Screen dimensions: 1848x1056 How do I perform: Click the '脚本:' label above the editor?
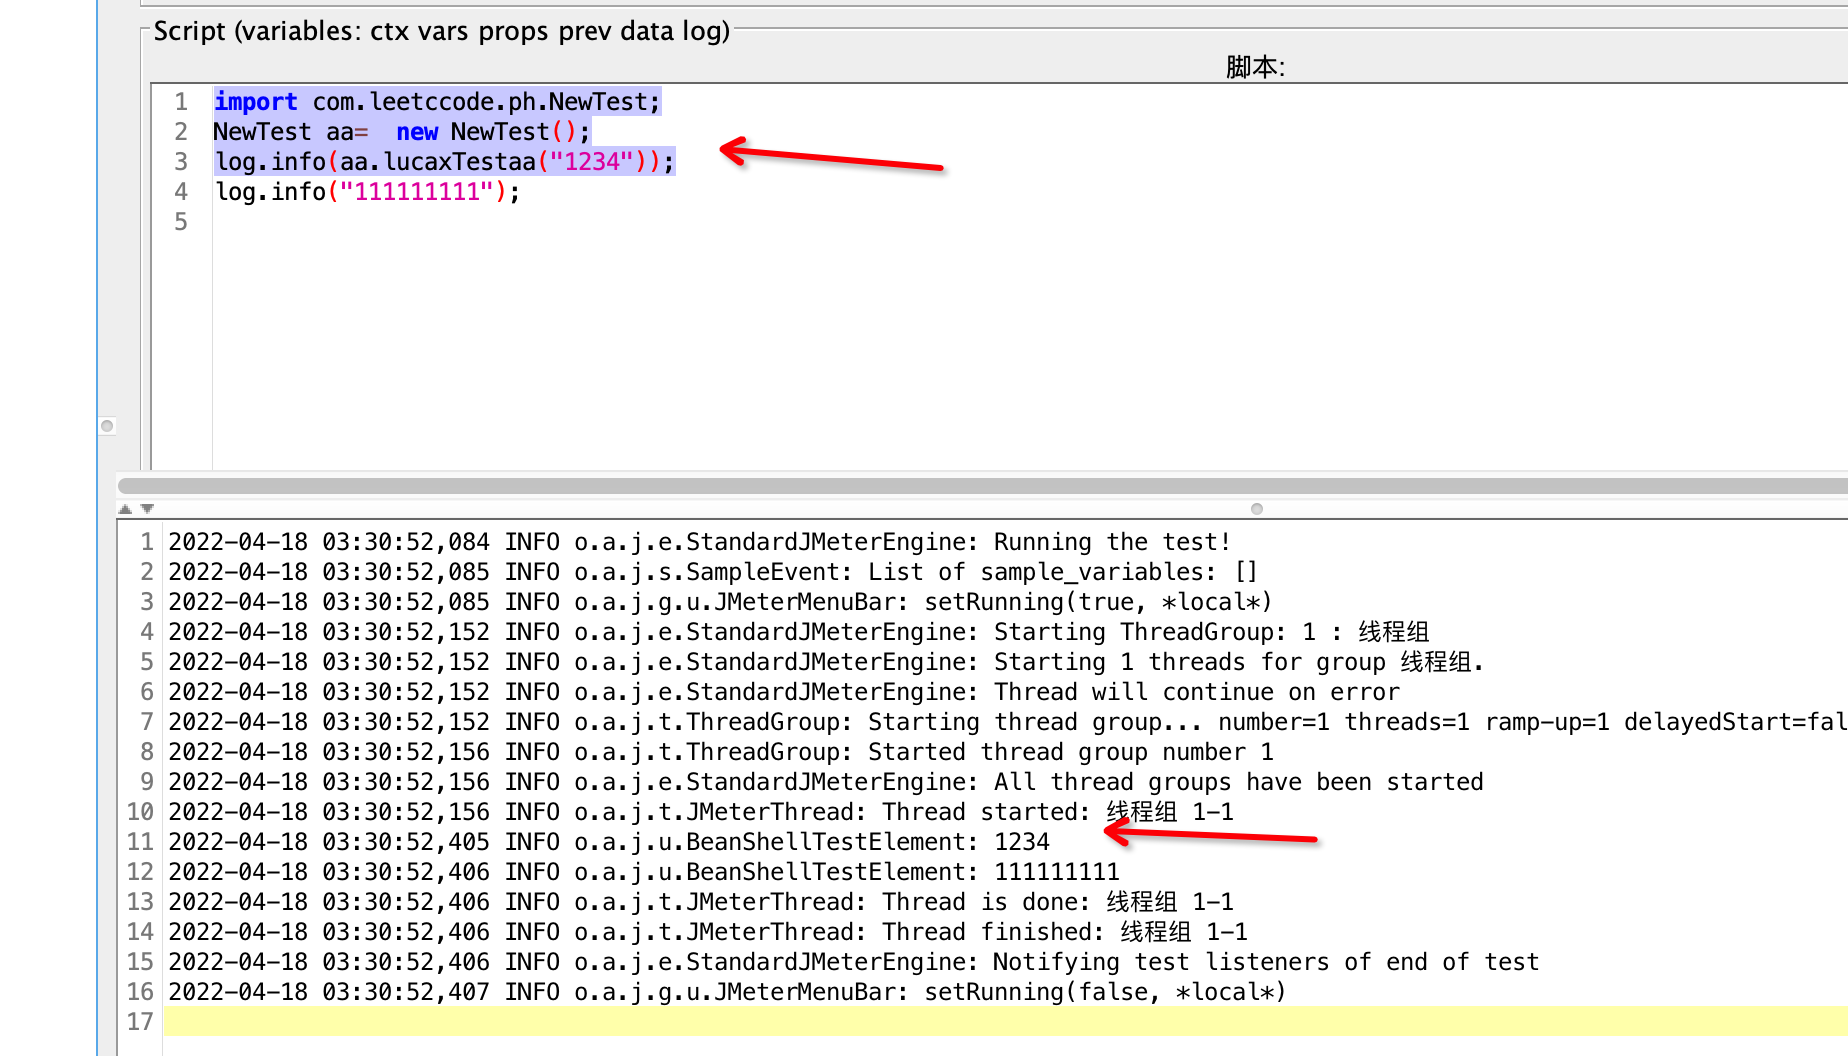pos(1255,67)
